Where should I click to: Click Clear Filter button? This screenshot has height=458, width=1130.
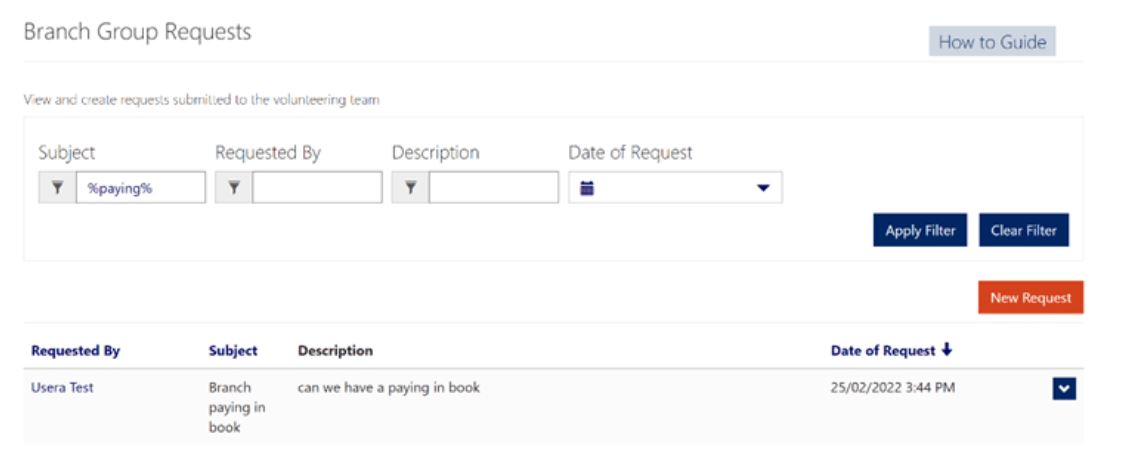point(1023,230)
